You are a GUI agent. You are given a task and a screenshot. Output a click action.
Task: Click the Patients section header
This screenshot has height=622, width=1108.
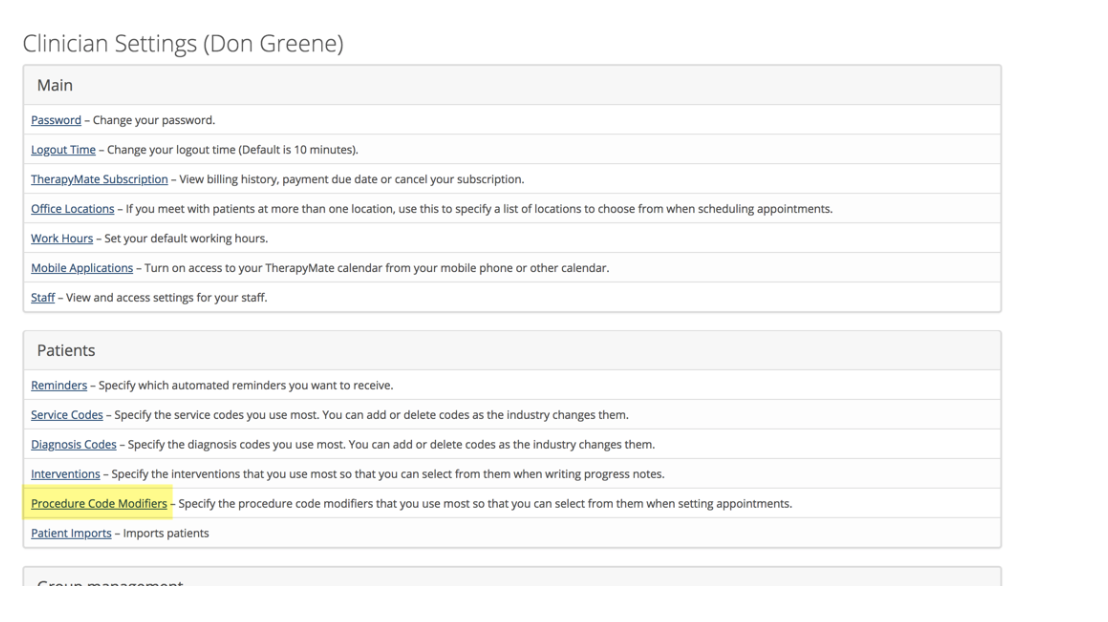(66, 351)
